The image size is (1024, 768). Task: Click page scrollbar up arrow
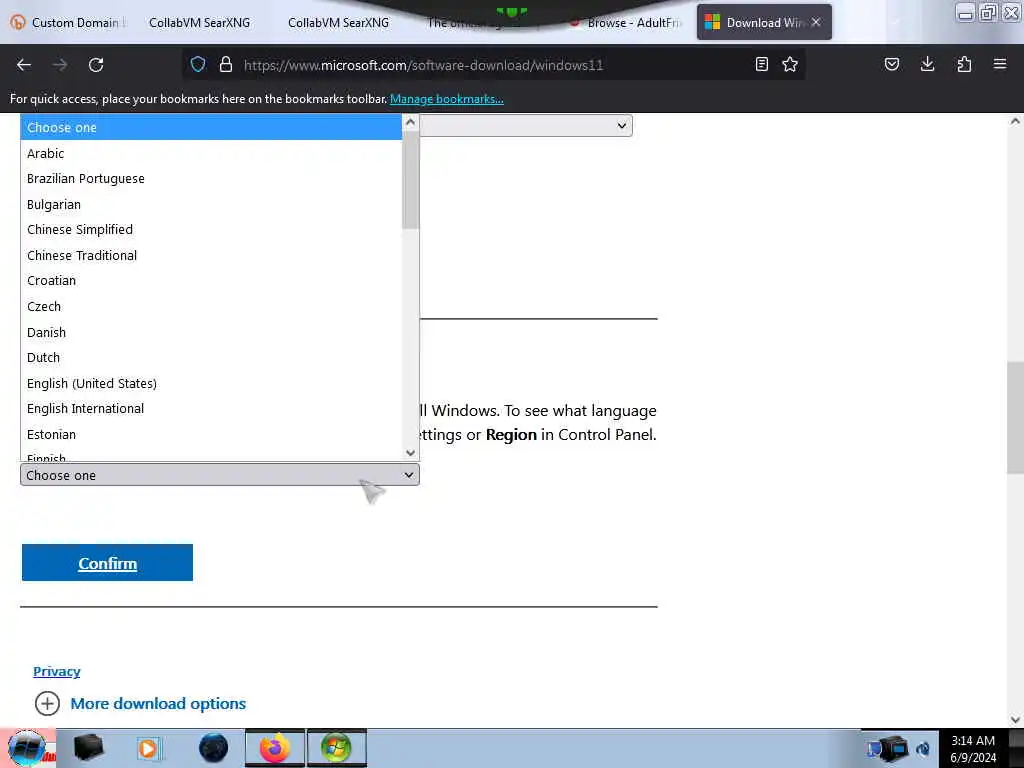[1015, 121]
